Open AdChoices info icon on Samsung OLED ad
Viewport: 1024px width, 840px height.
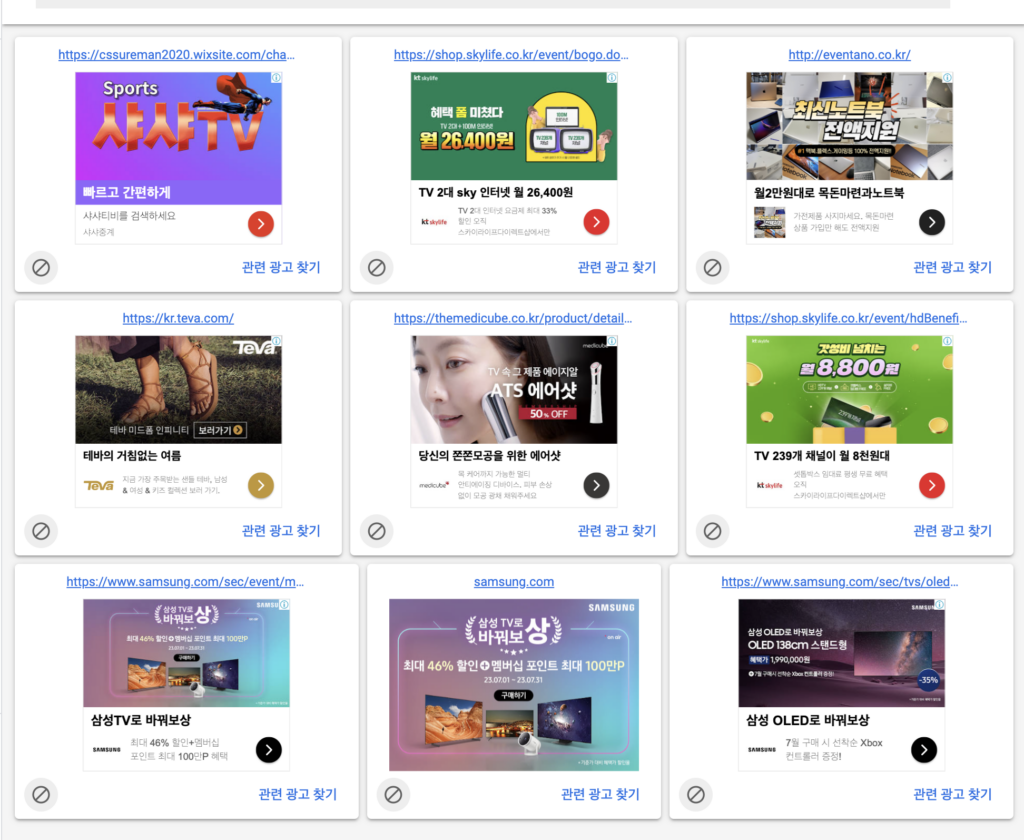(x=940, y=604)
